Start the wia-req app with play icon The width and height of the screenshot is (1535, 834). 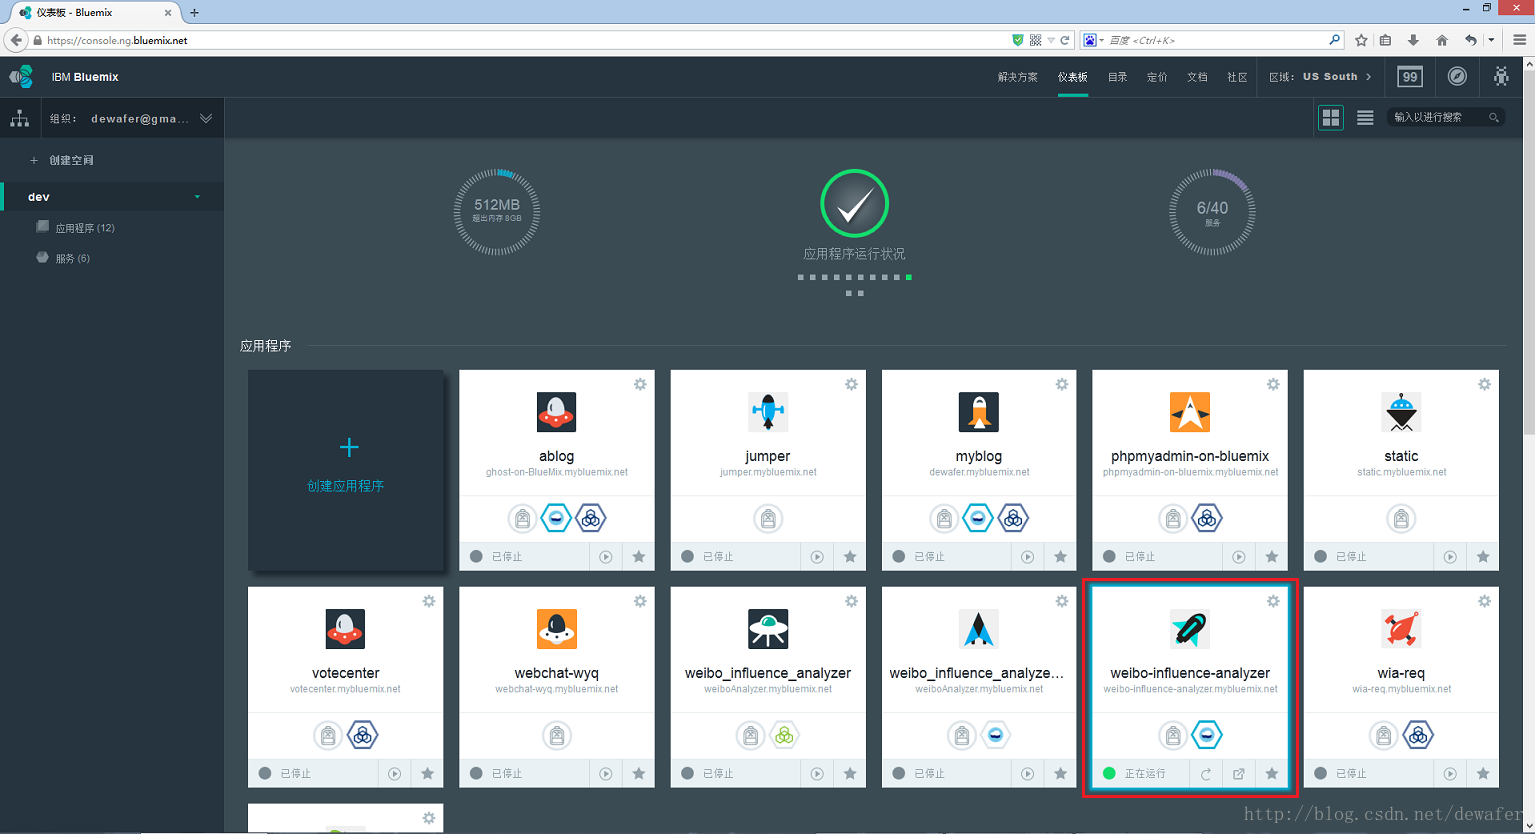[x=1450, y=774]
